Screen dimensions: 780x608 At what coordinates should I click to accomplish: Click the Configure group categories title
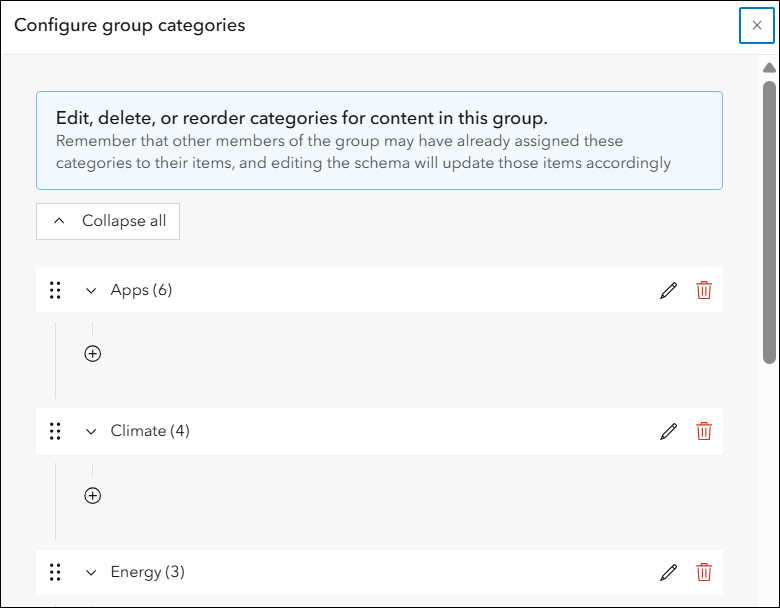(130, 25)
